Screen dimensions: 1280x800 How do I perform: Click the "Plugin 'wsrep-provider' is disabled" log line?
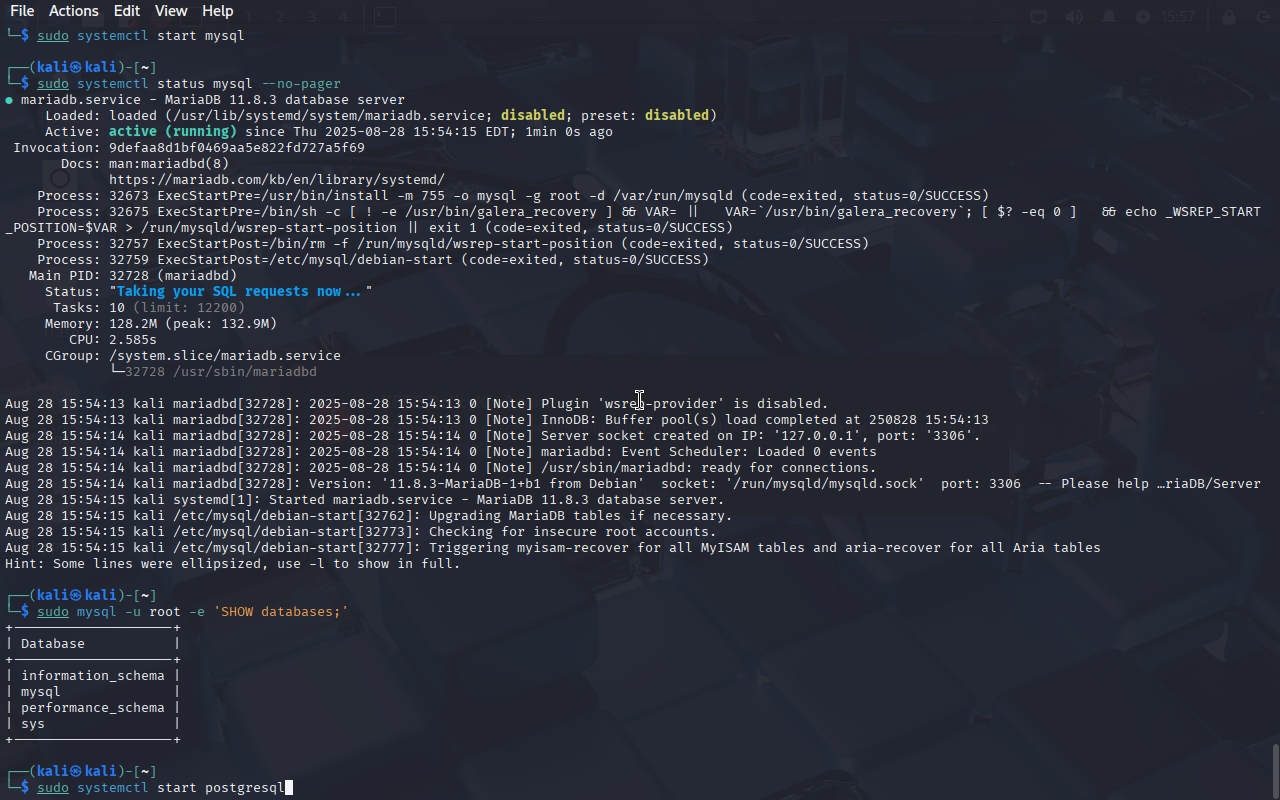(417, 403)
